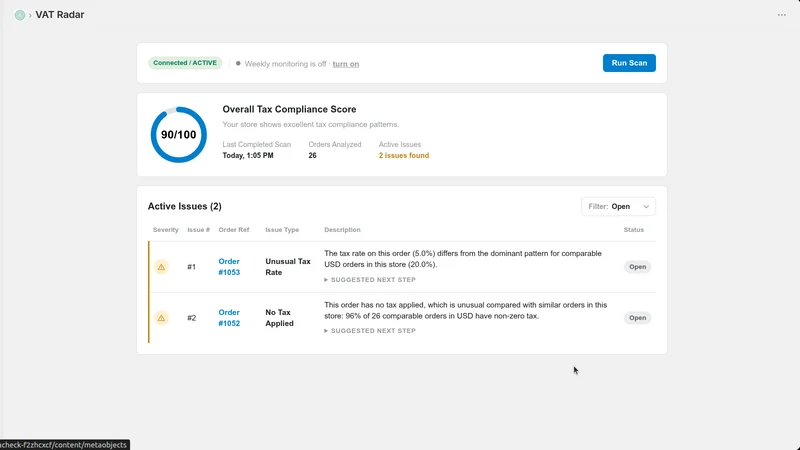Expand suggested next step for Order #1053

tap(370, 280)
